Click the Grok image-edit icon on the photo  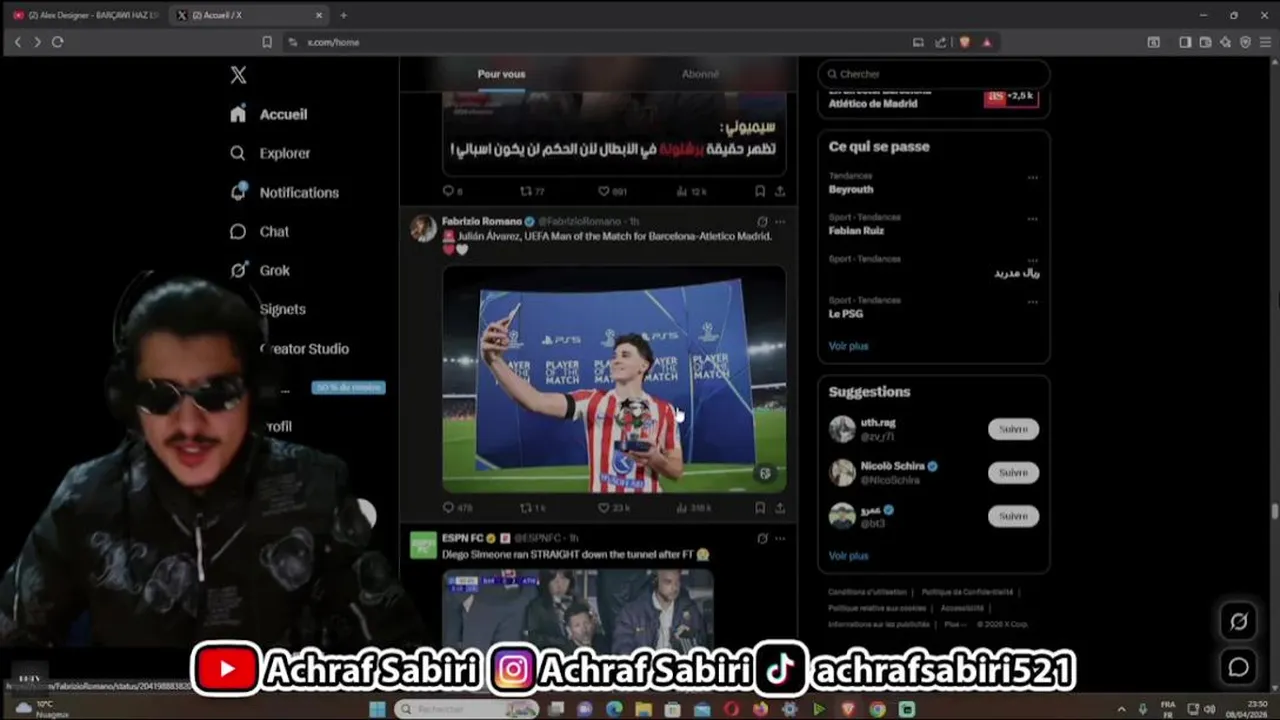pos(765,474)
